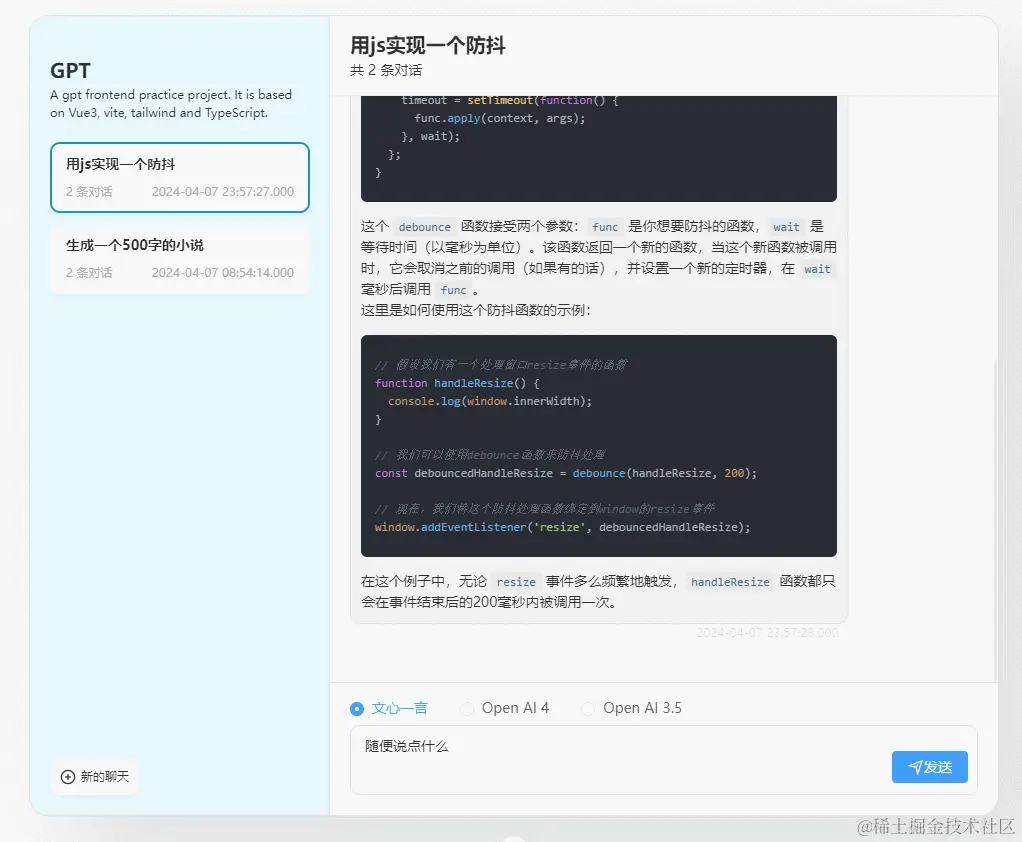Click the inline code snippet wait
Screen dimensions: 1022x842
(x=786, y=226)
